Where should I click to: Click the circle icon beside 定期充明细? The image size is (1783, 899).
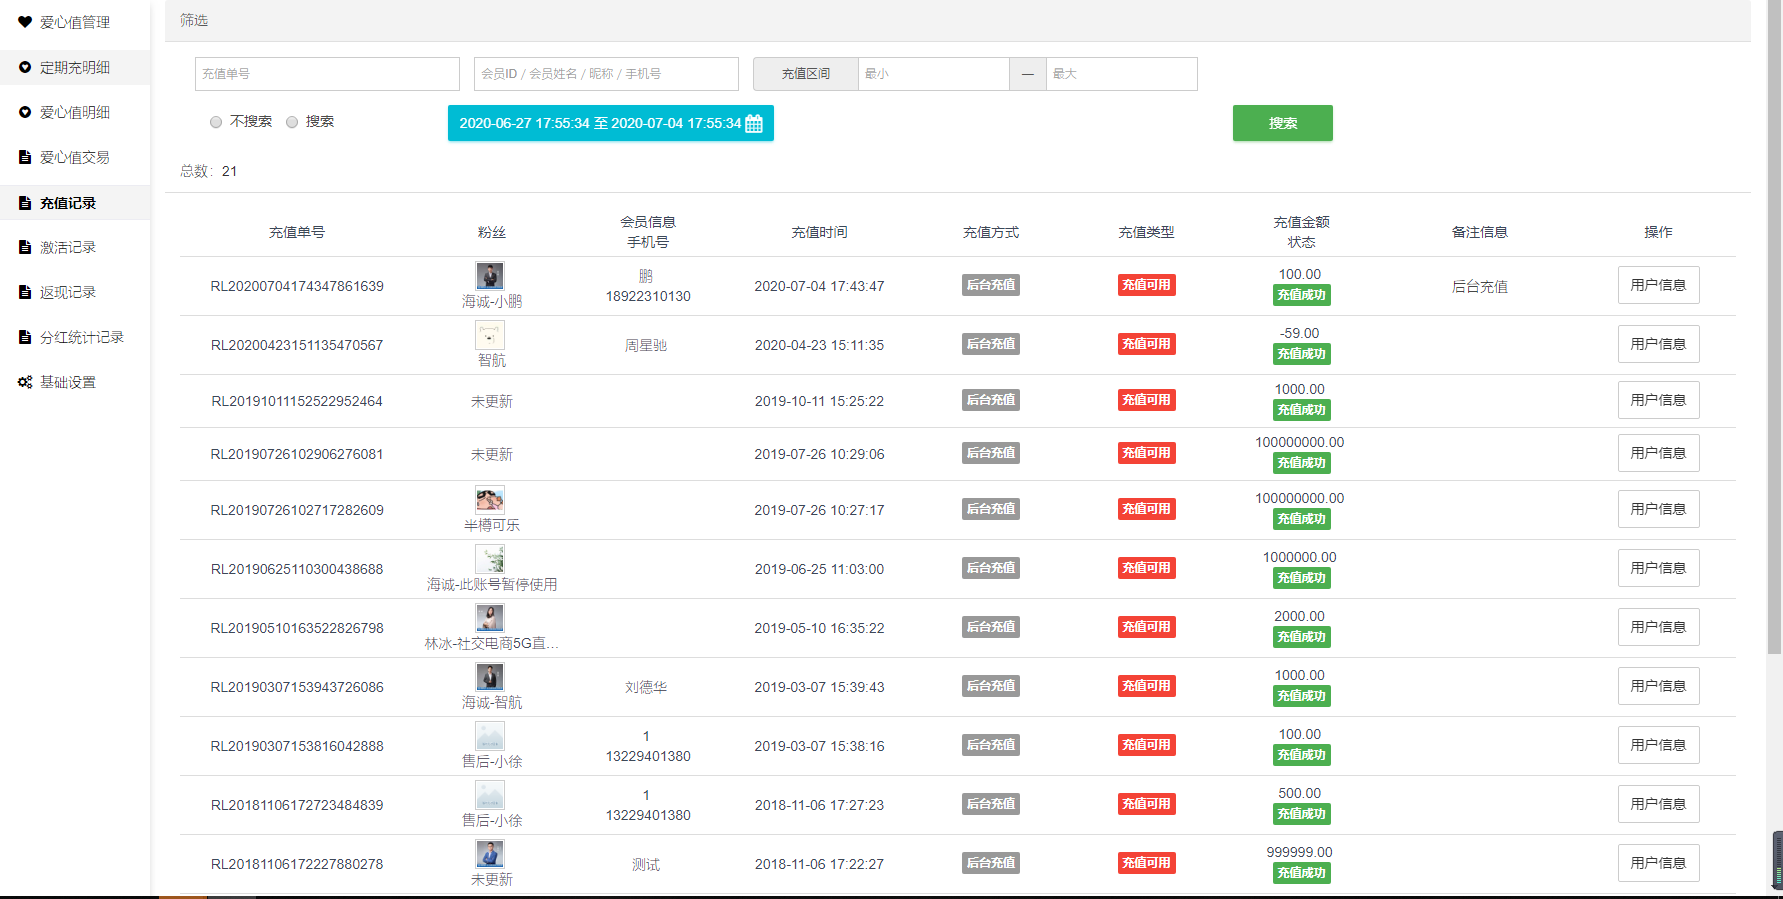pos(25,67)
